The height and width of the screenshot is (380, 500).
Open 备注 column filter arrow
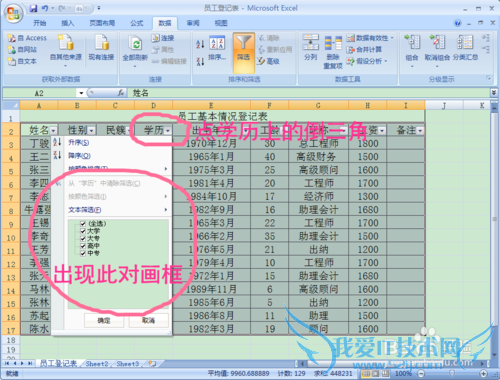[x=420, y=130]
